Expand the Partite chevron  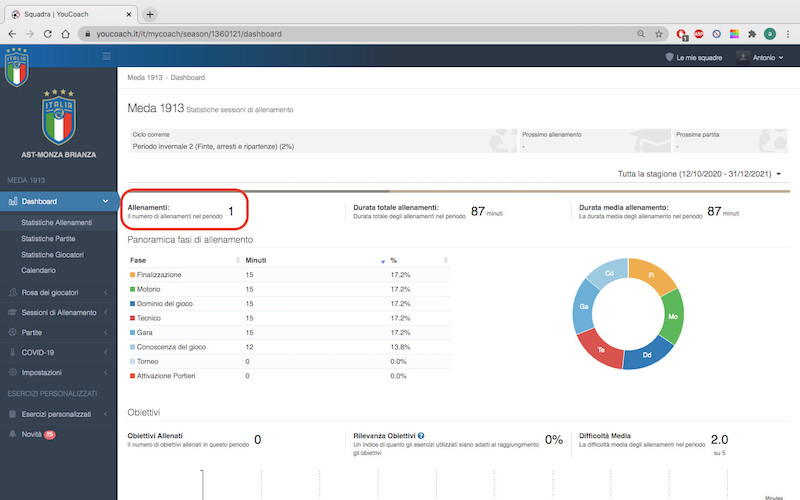106,332
